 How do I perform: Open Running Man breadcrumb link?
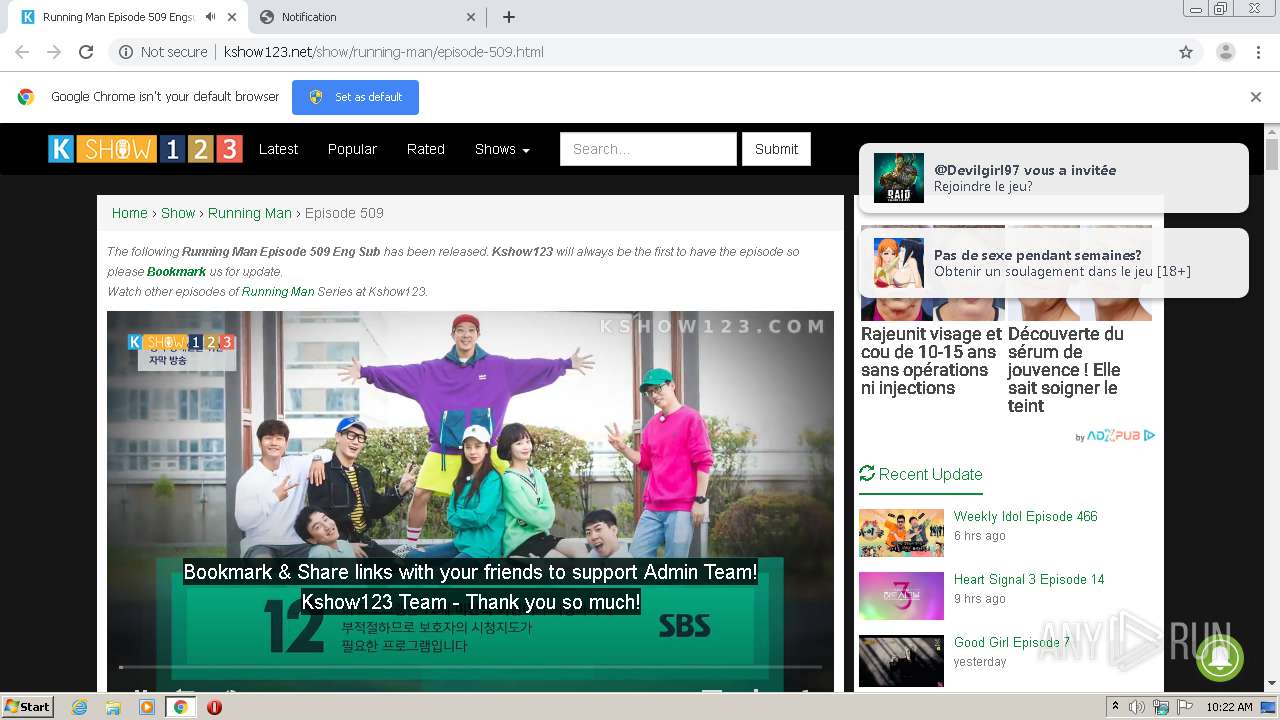(x=250, y=213)
